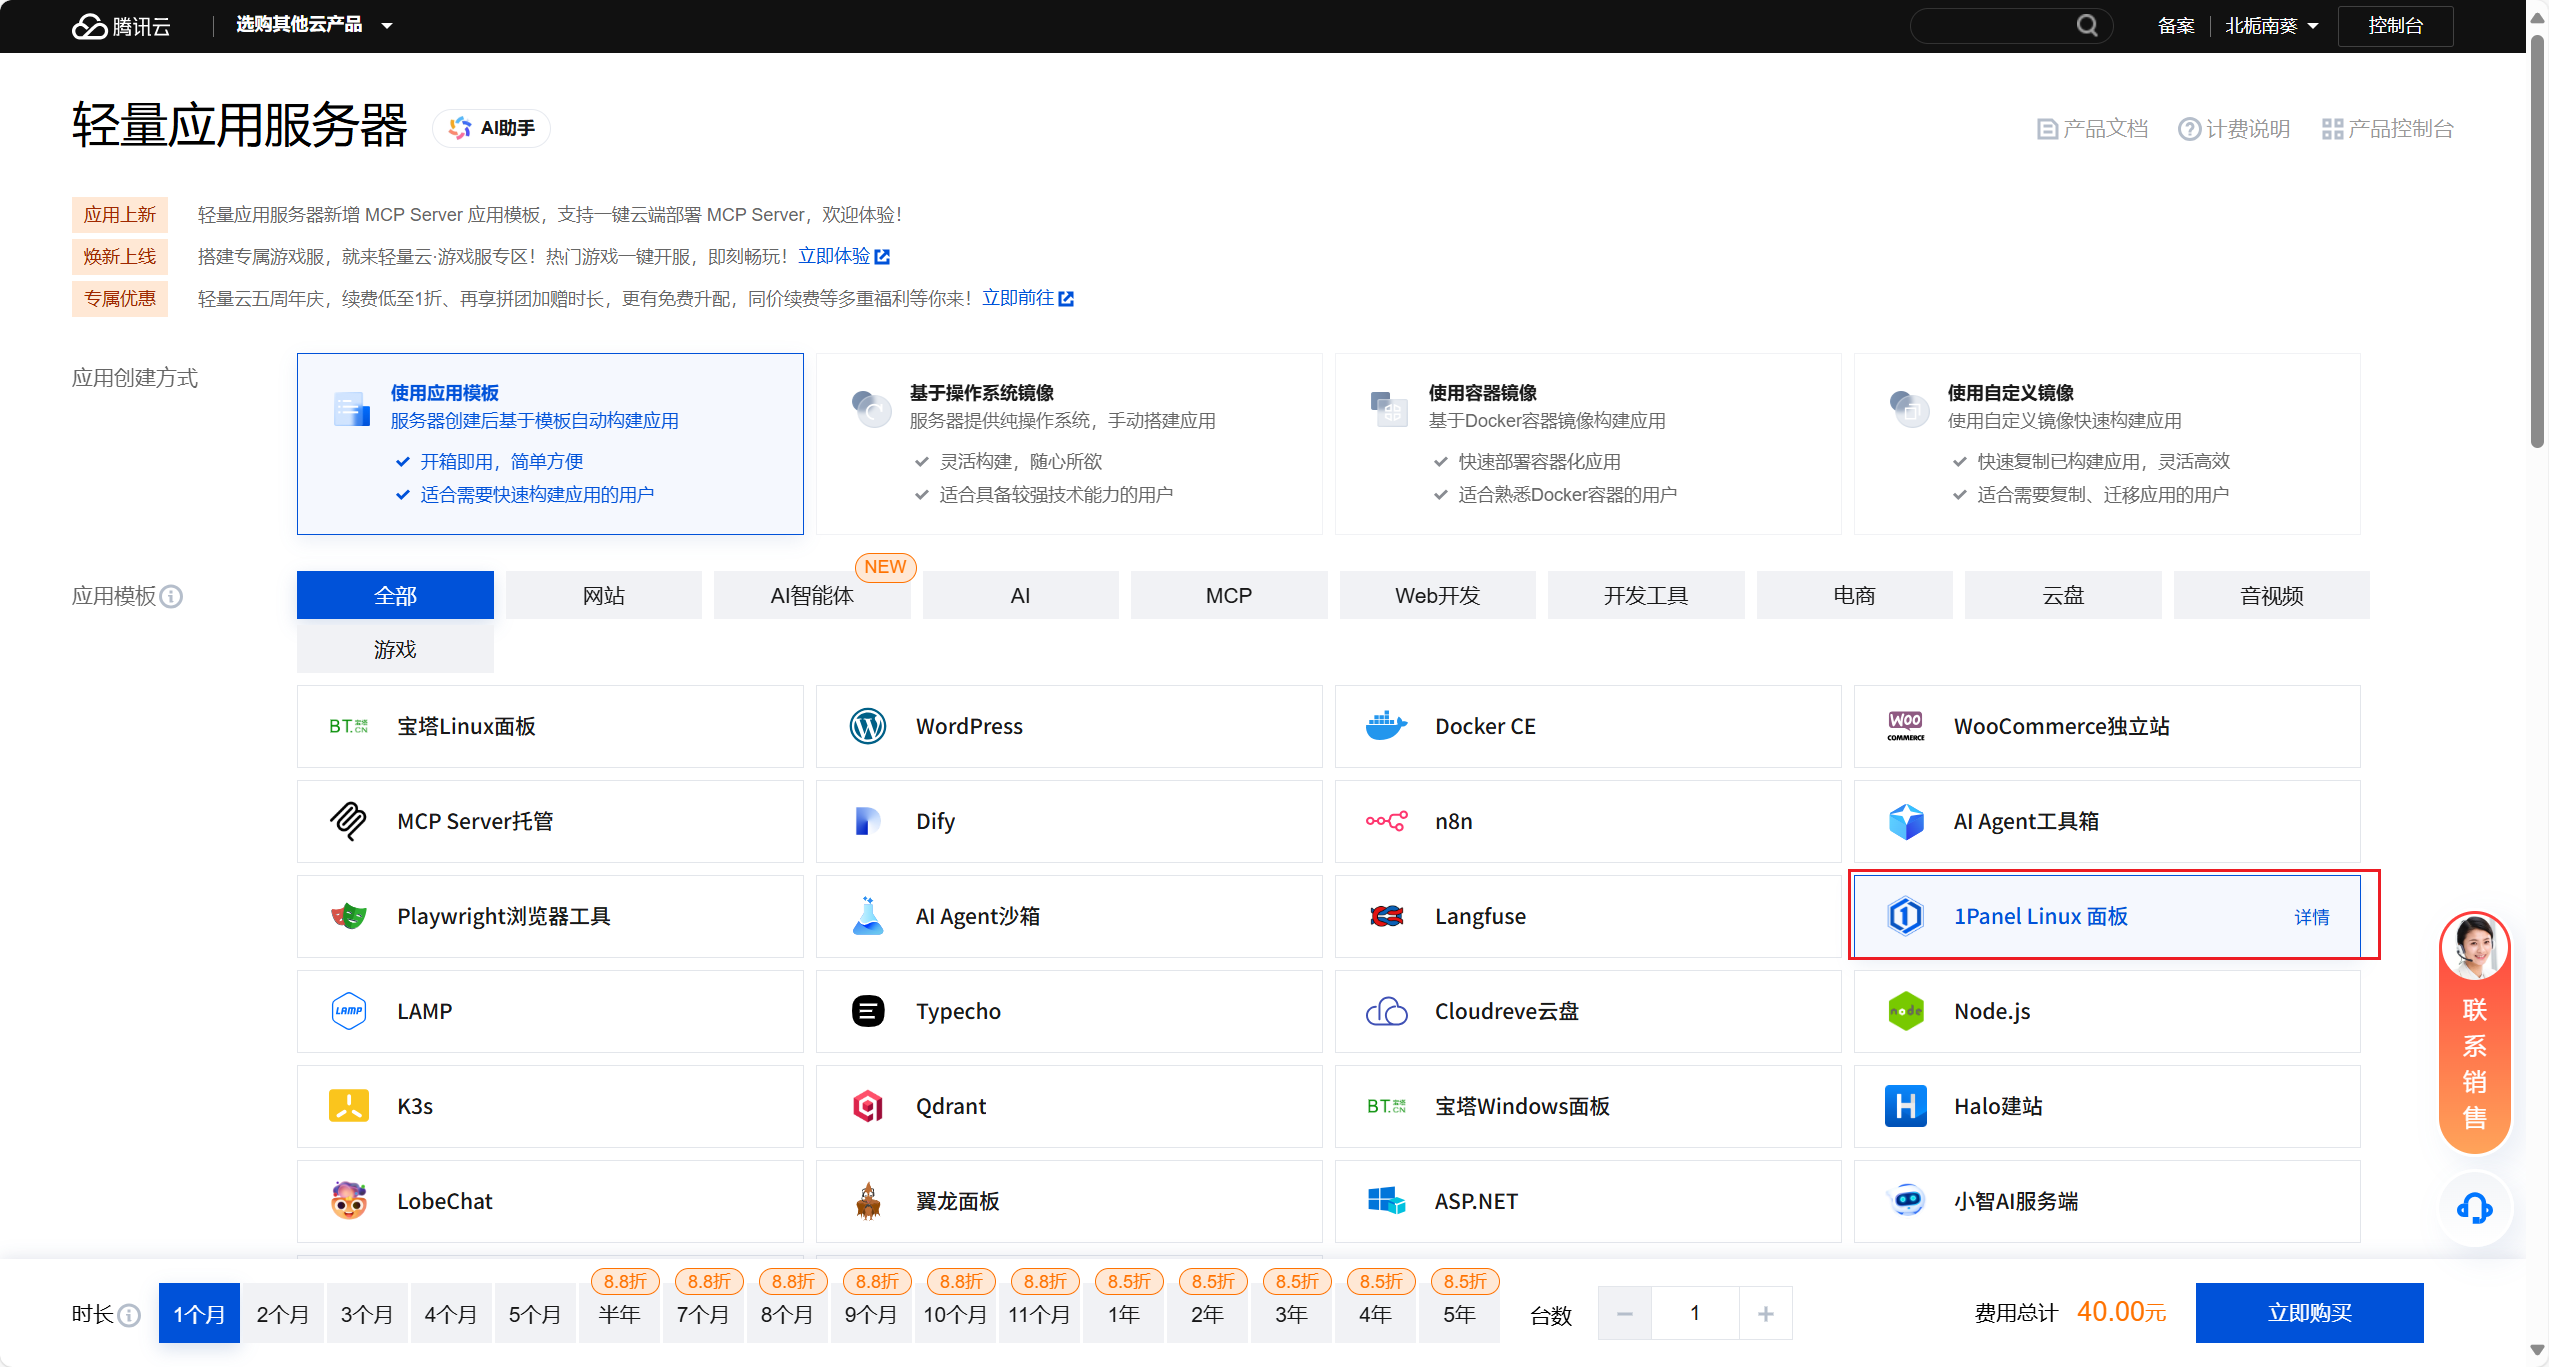Open the 计费说明 link
The image size is (2549, 1367).
(x=2234, y=129)
